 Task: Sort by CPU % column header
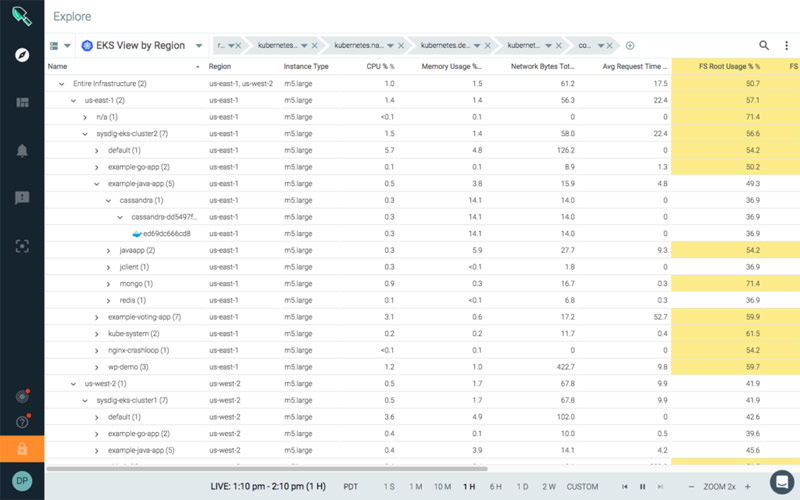point(380,66)
